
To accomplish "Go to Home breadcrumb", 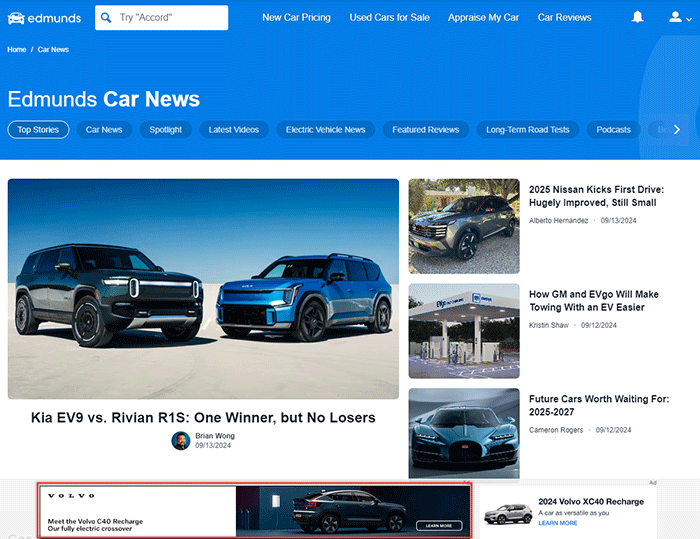I will pos(17,50).
